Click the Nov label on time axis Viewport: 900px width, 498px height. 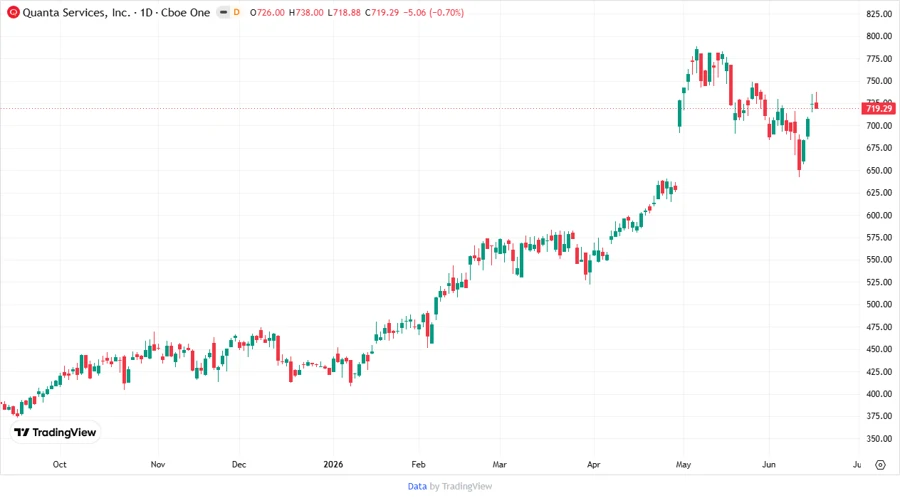pyautogui.click(x=158, y=465)
